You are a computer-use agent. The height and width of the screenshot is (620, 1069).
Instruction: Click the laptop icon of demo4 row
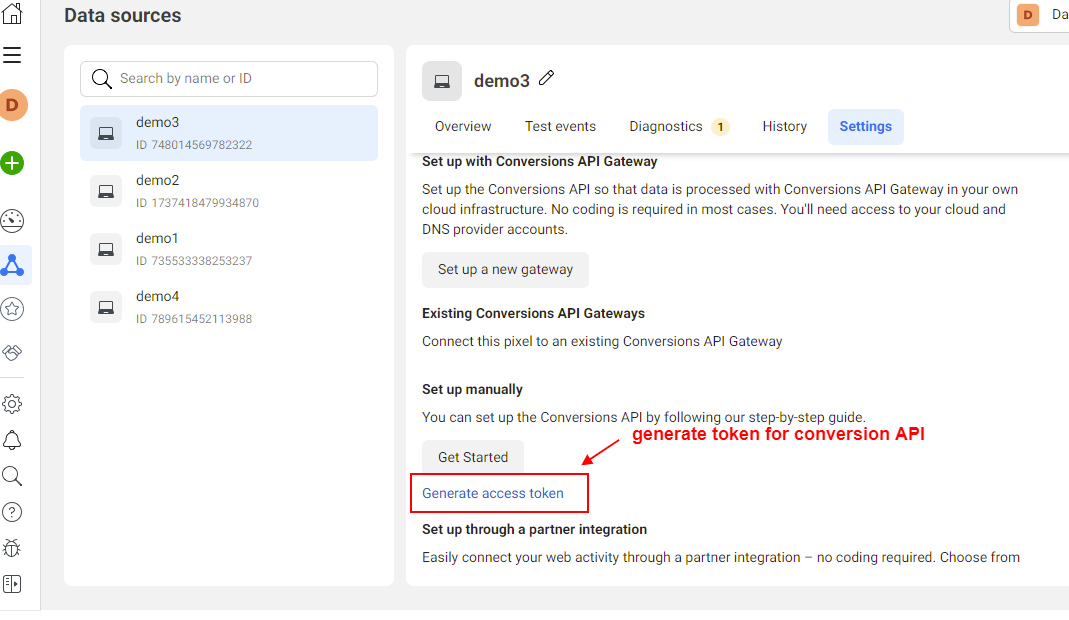pyautogui.click(x=106, y=307)
